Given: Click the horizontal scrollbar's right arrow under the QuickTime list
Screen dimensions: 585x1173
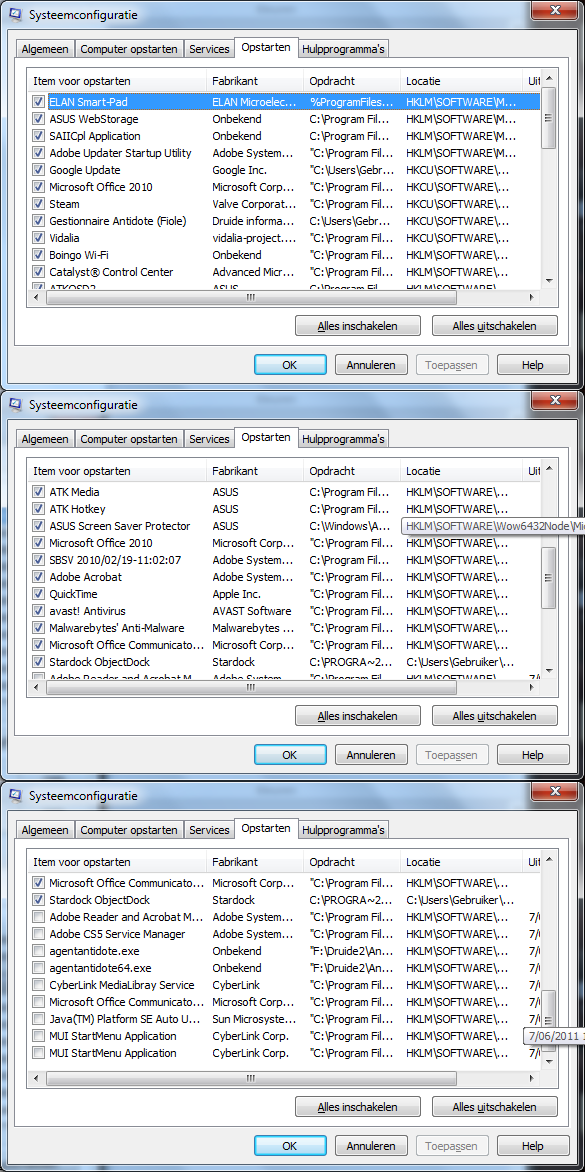Looking at the screenshot, I should pos(532,688).
